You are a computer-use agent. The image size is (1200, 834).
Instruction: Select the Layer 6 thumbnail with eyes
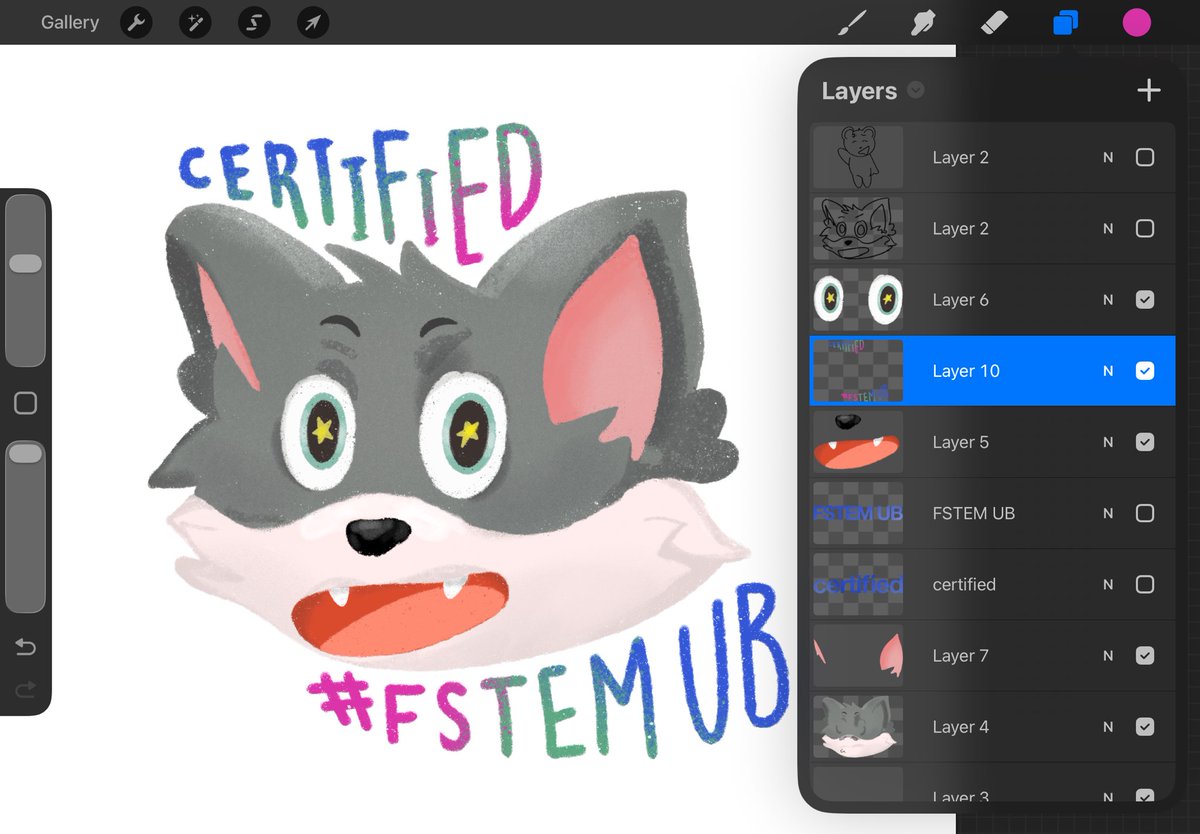(x=858, y=299)
